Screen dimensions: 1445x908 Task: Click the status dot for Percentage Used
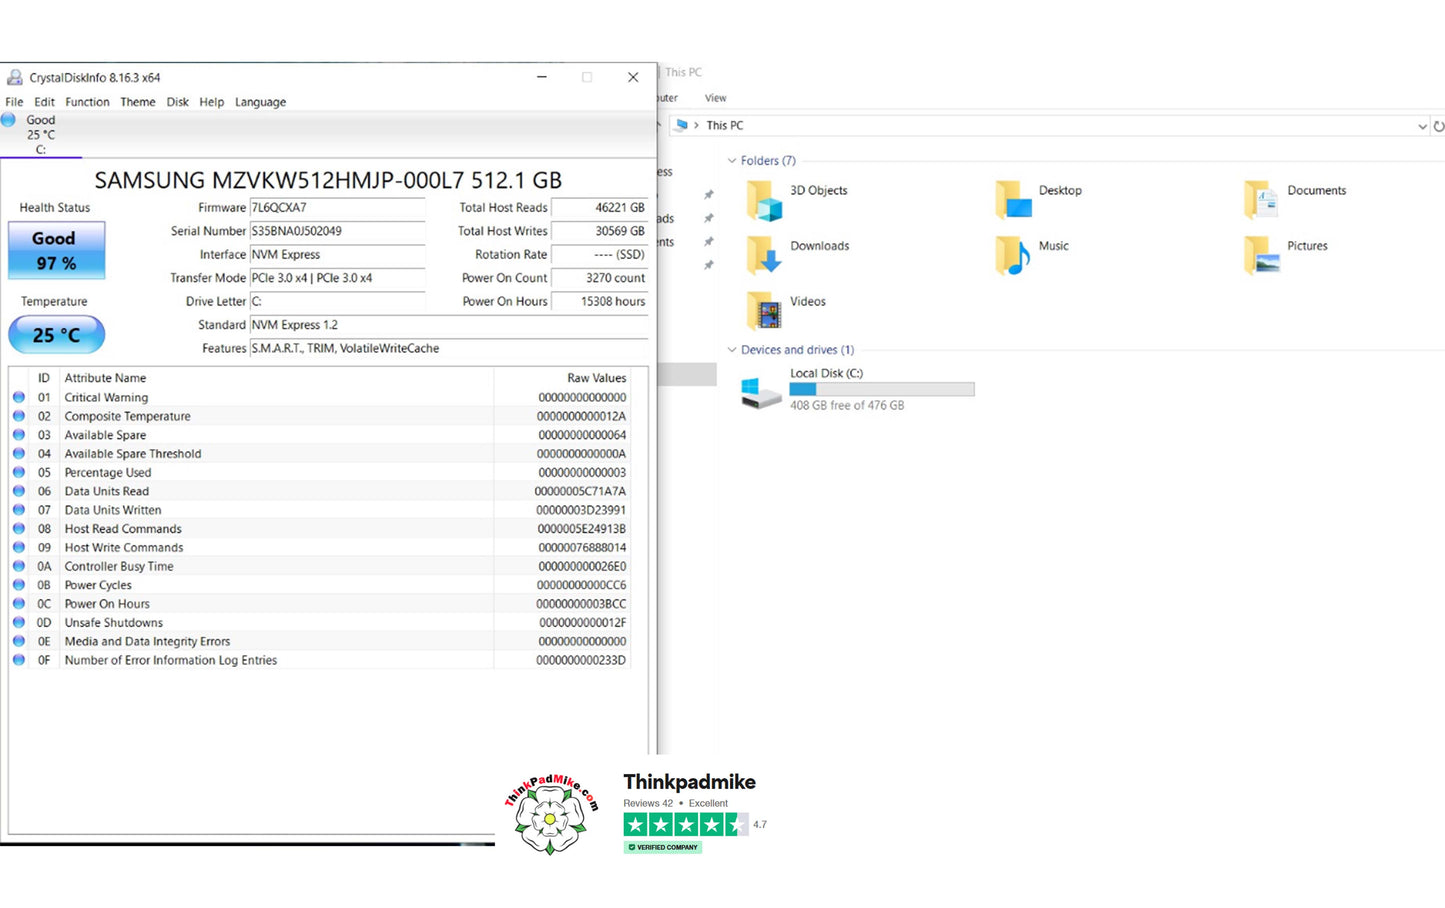pos(19,472)
